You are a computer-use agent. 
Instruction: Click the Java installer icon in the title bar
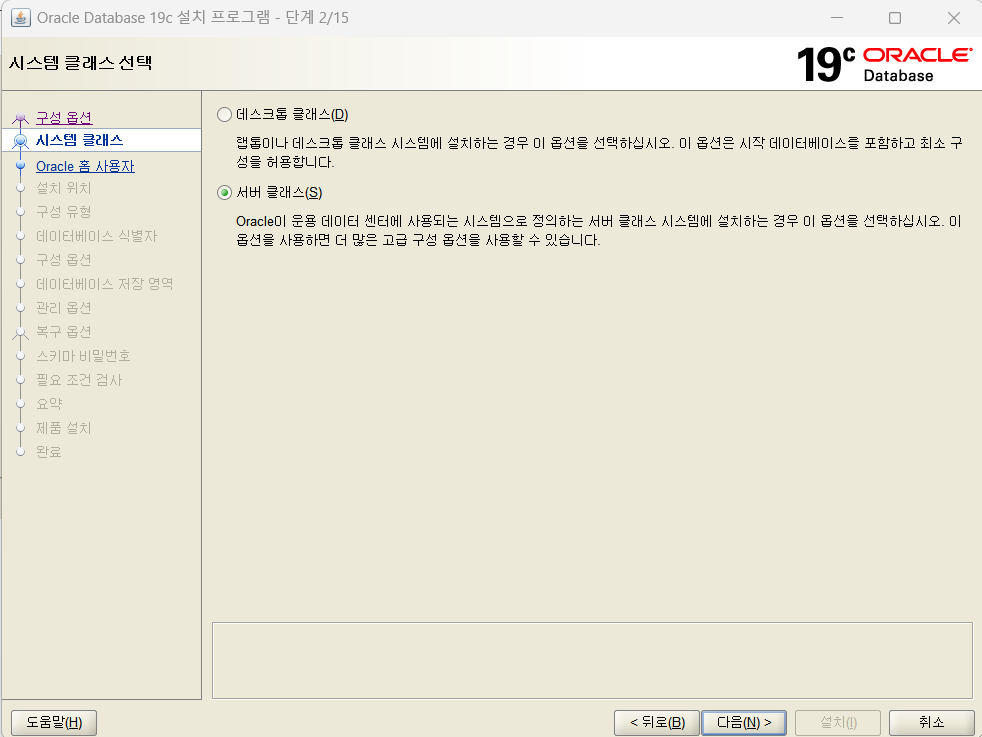tap(21, 18)
